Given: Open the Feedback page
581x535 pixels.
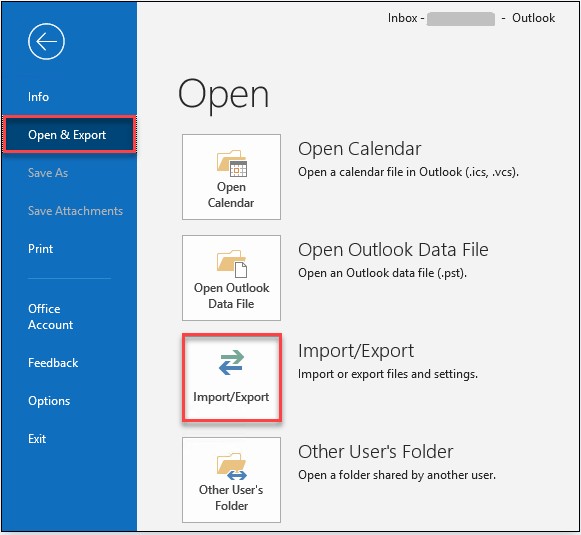Looking at the screenshot, I should [x=53, y=362].
